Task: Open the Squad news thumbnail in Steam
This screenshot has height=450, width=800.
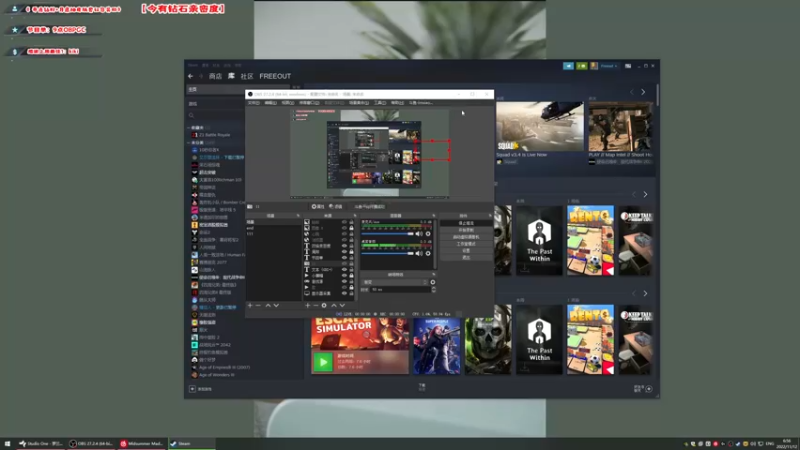Action: pyautogui.click(x=540, y=126)
